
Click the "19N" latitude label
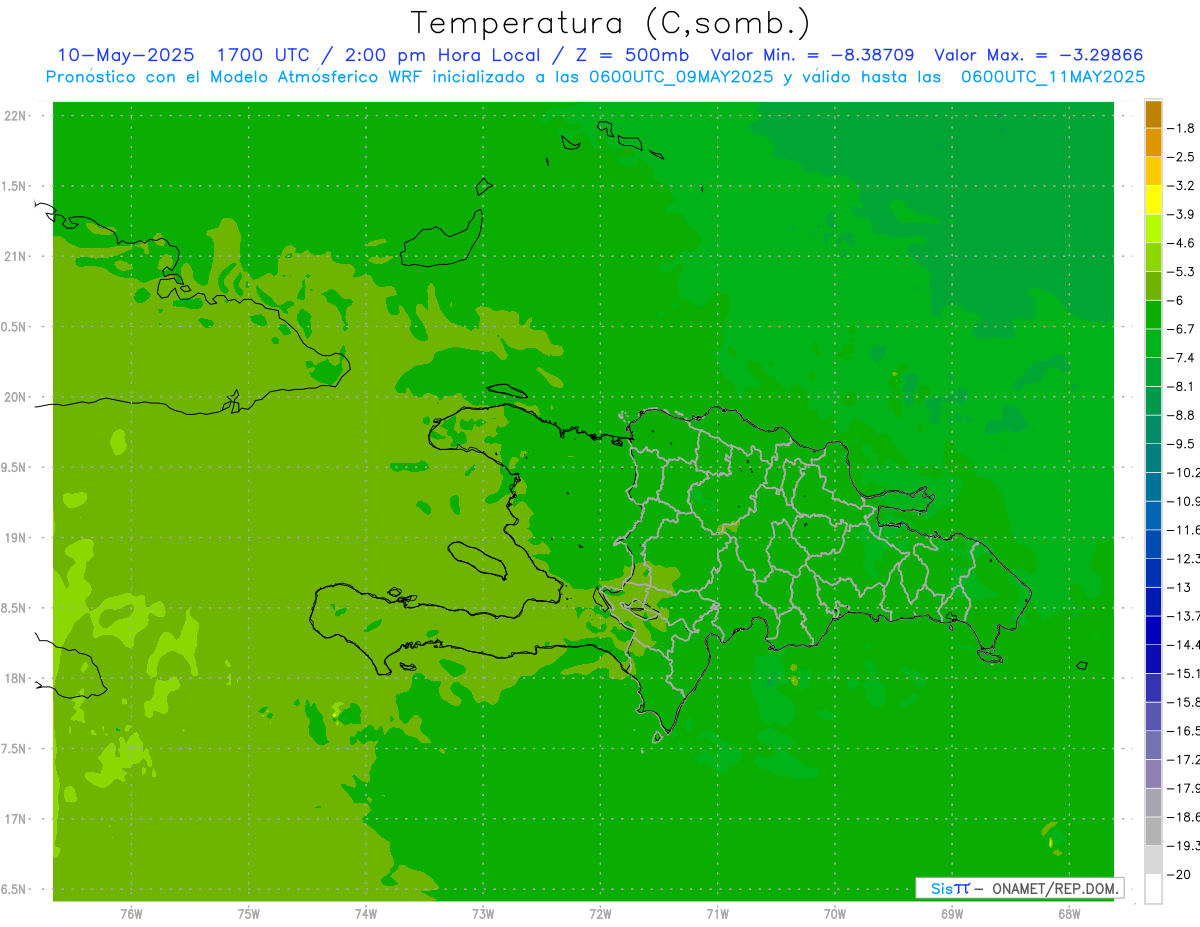(16, 538)
